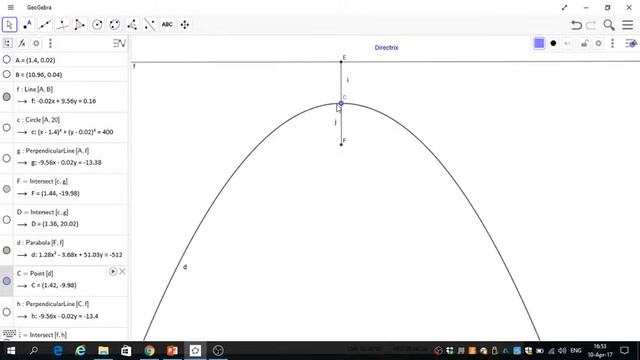Toggle visibility of parabola d

(7, 250)
